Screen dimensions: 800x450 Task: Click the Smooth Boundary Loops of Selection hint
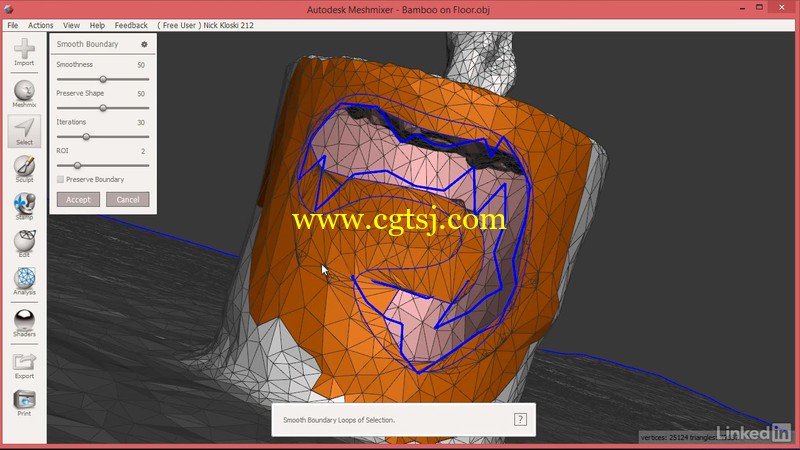[x=339, y=420]
